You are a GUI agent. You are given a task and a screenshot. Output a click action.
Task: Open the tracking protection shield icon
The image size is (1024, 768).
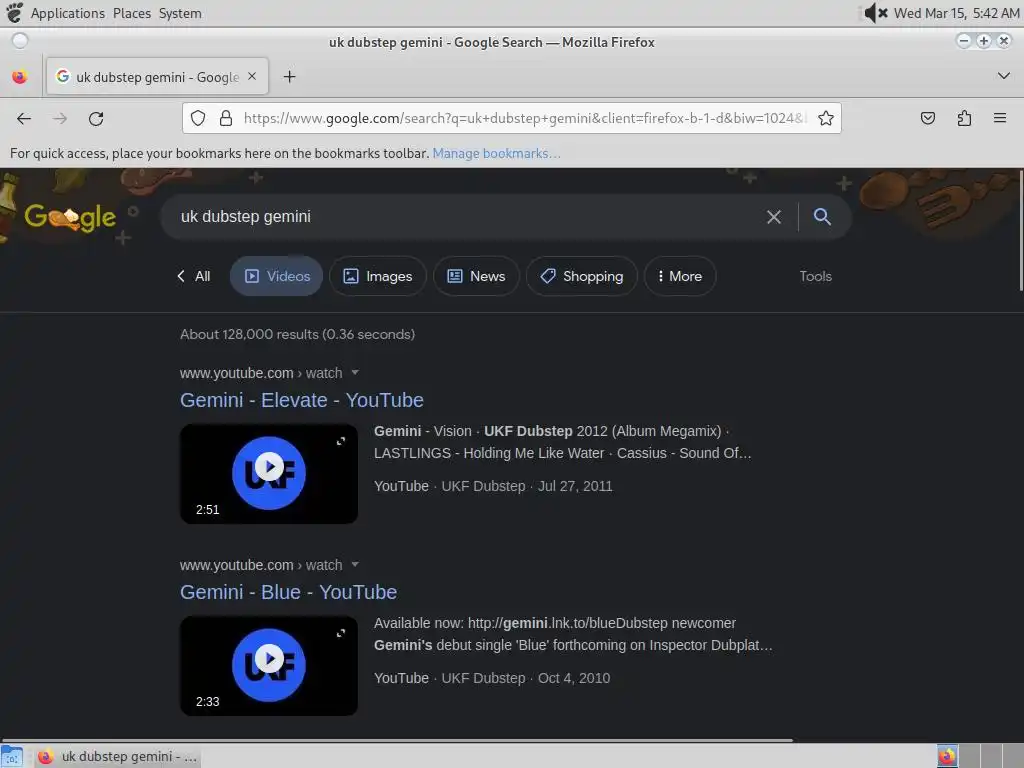[198, 118]
